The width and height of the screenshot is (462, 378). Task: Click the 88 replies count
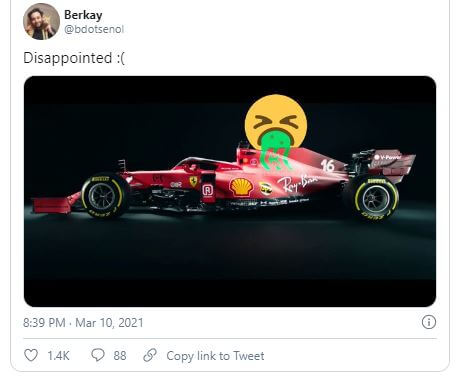coord(120,356)
